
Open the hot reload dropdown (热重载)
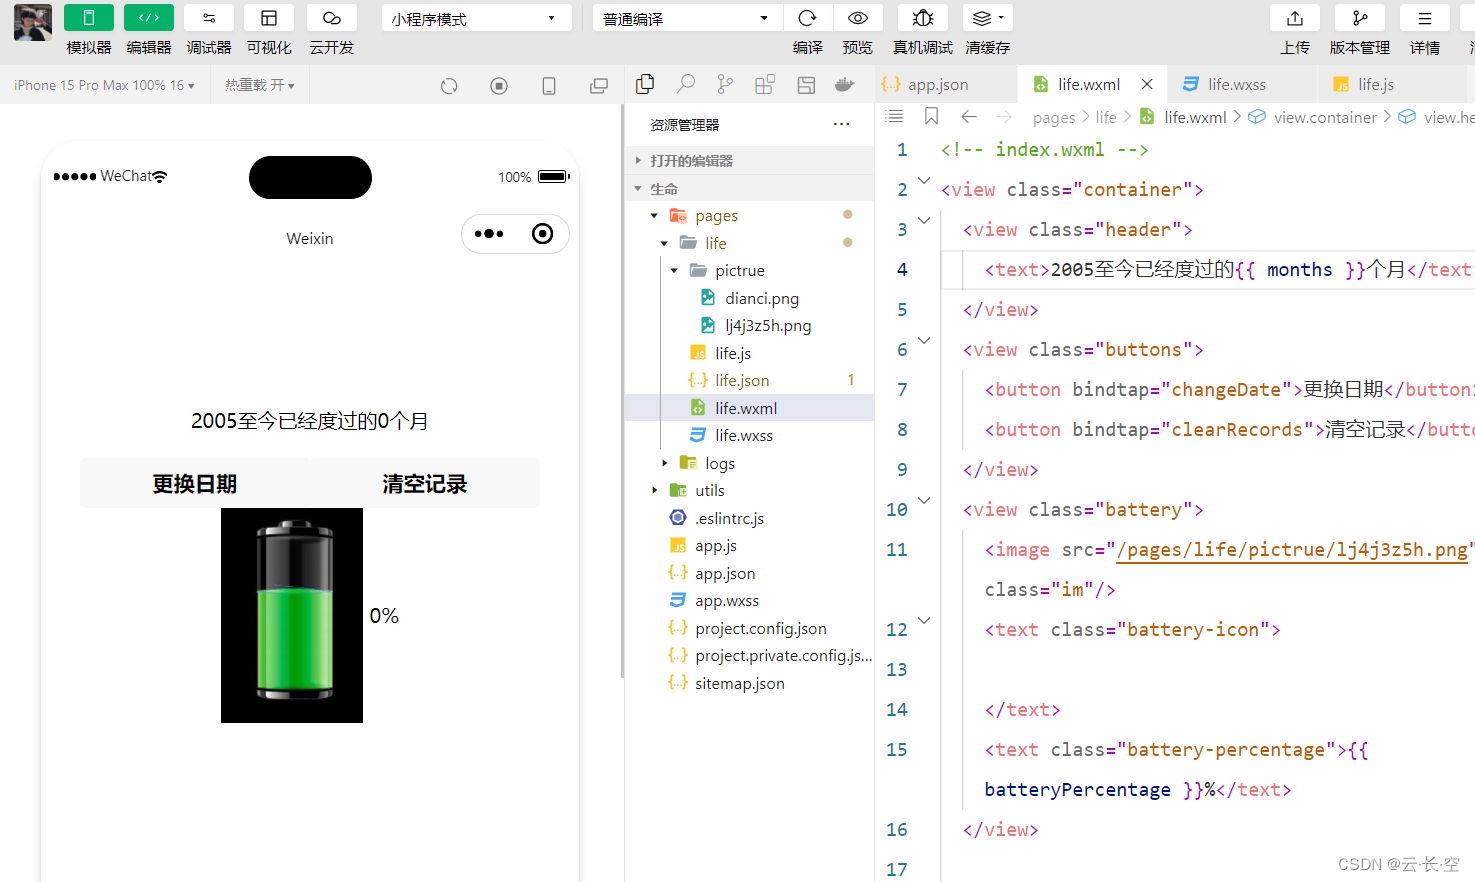click(x=259, y=85)
